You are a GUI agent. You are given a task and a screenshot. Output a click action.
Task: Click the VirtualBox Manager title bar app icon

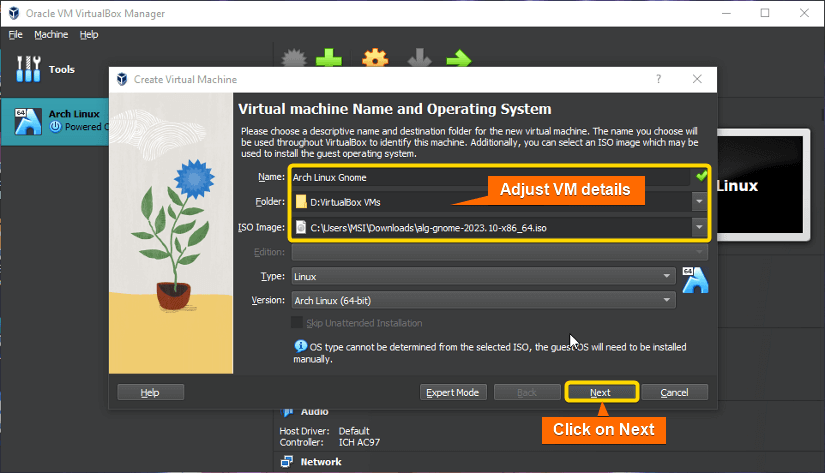tap(14, 13)
